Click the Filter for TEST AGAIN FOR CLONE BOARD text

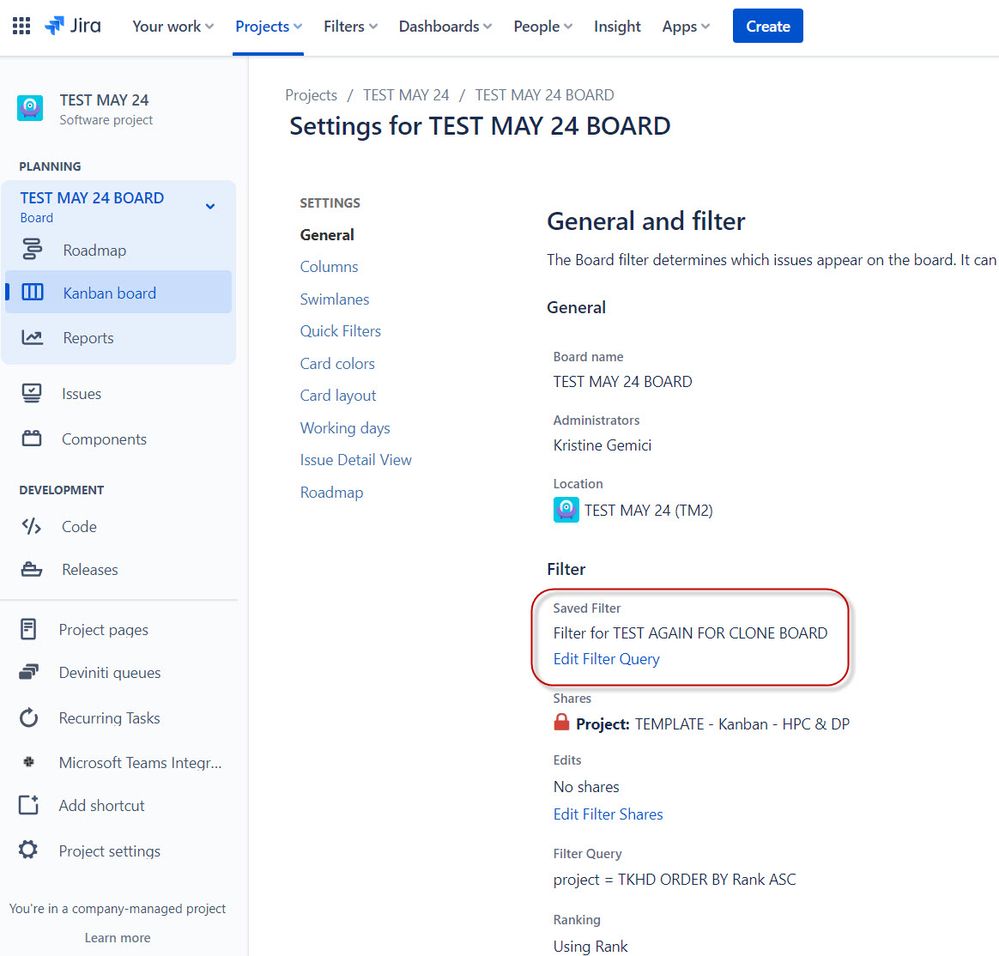690,632
